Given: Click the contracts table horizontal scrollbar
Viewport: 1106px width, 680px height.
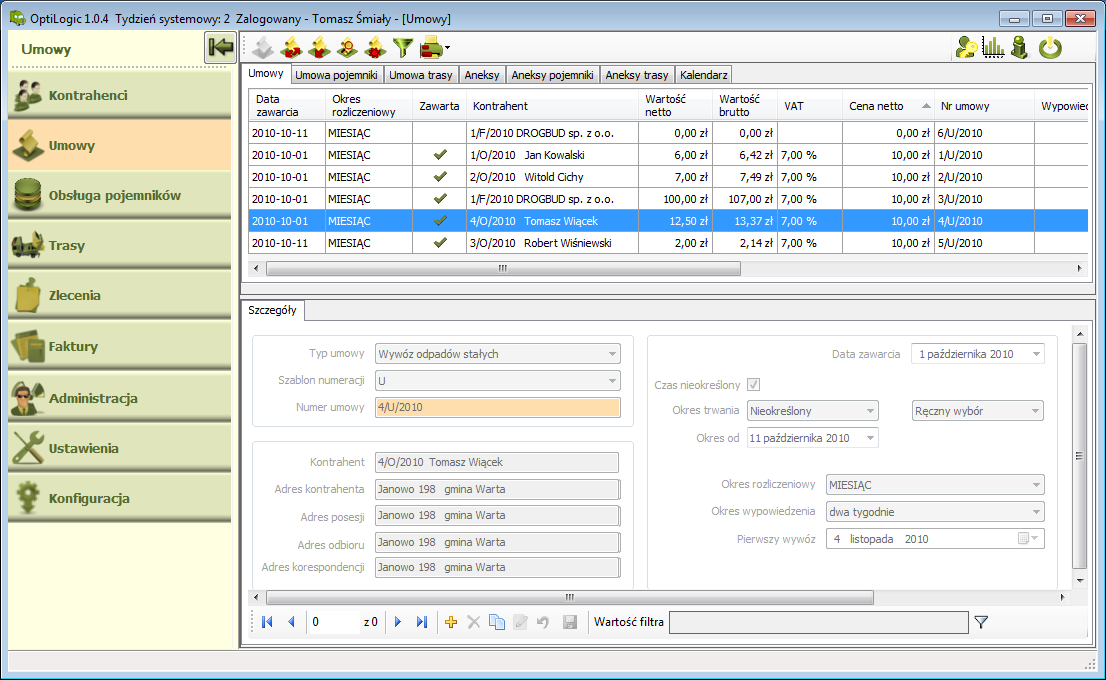Looking at the screenshot, I should 503,268.
